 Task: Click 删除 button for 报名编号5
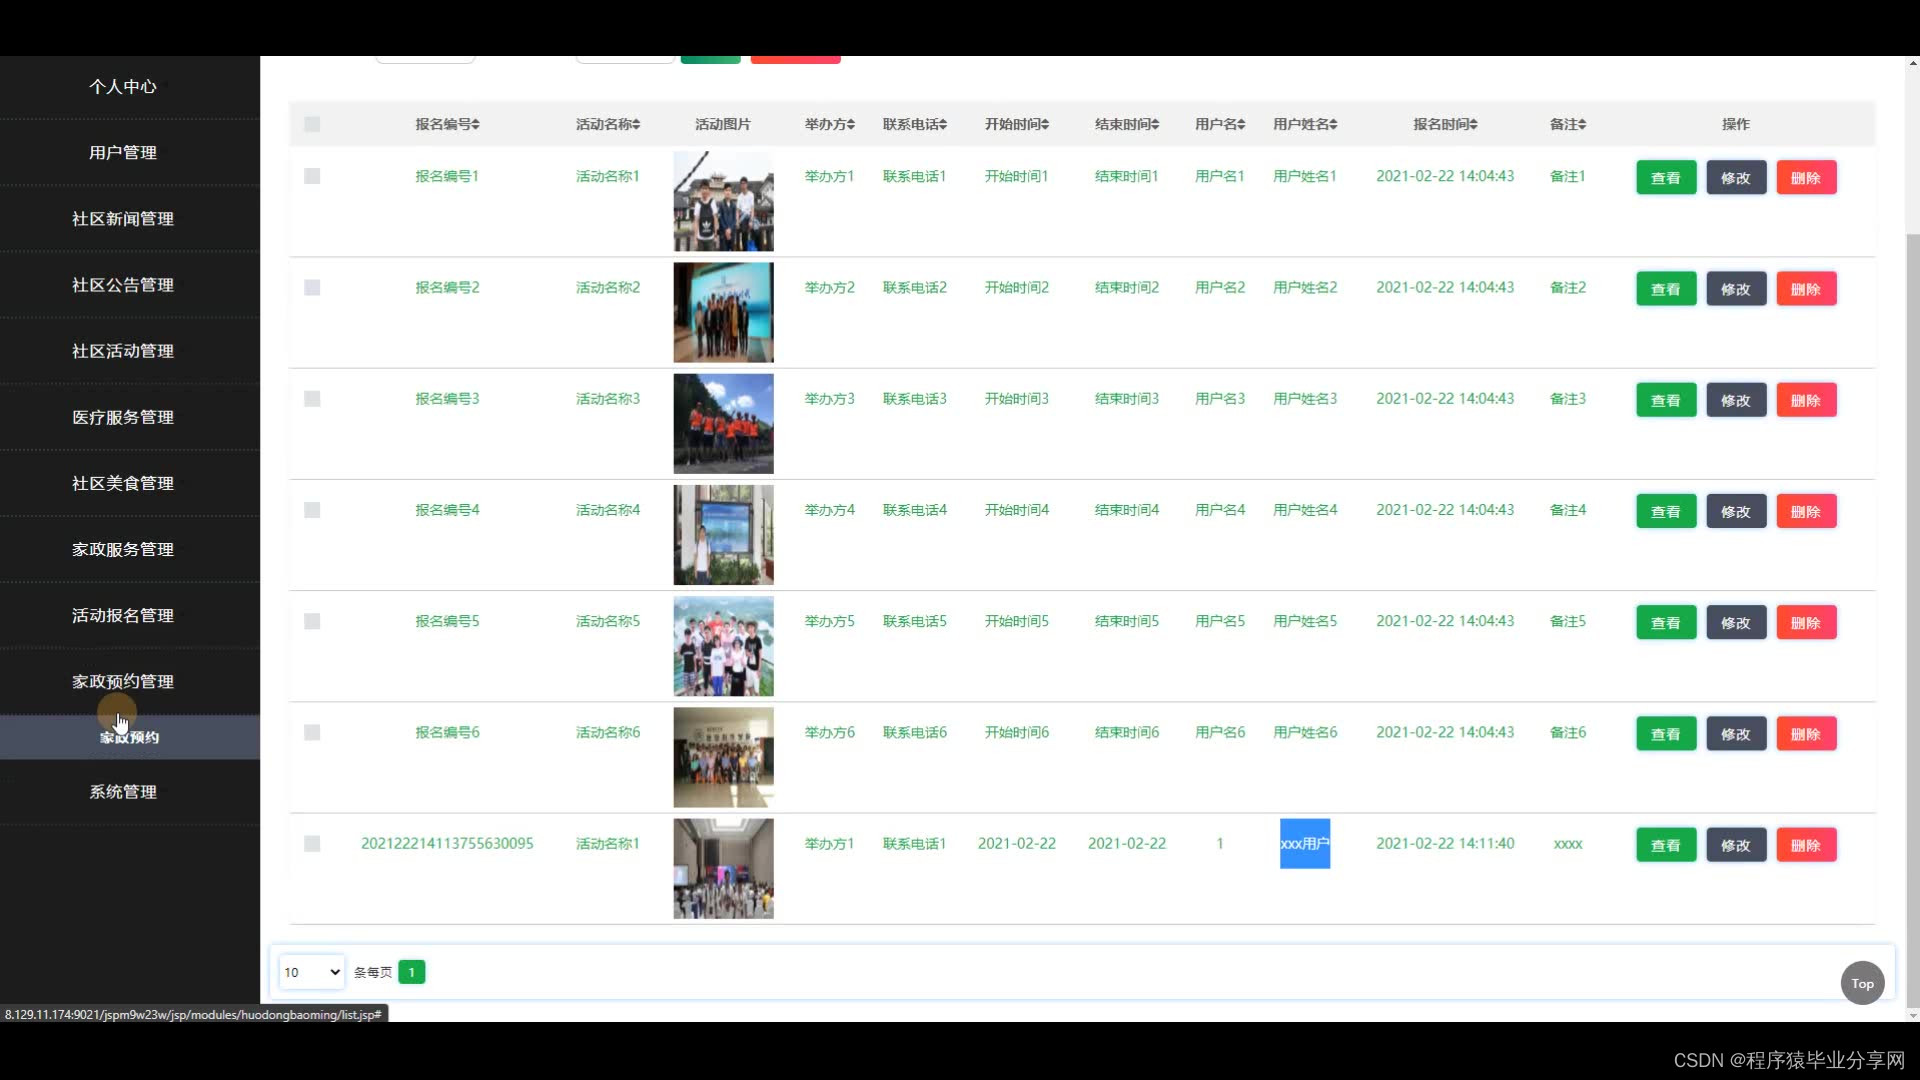(1805, 623)
